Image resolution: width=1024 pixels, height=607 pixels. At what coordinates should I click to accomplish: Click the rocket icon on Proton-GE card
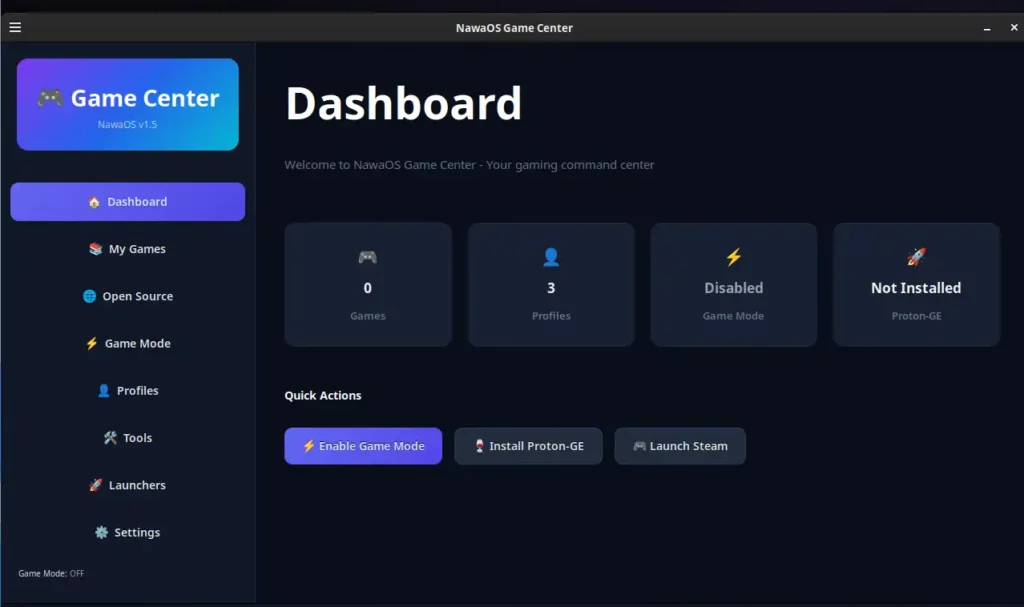(x=916, y=257)
